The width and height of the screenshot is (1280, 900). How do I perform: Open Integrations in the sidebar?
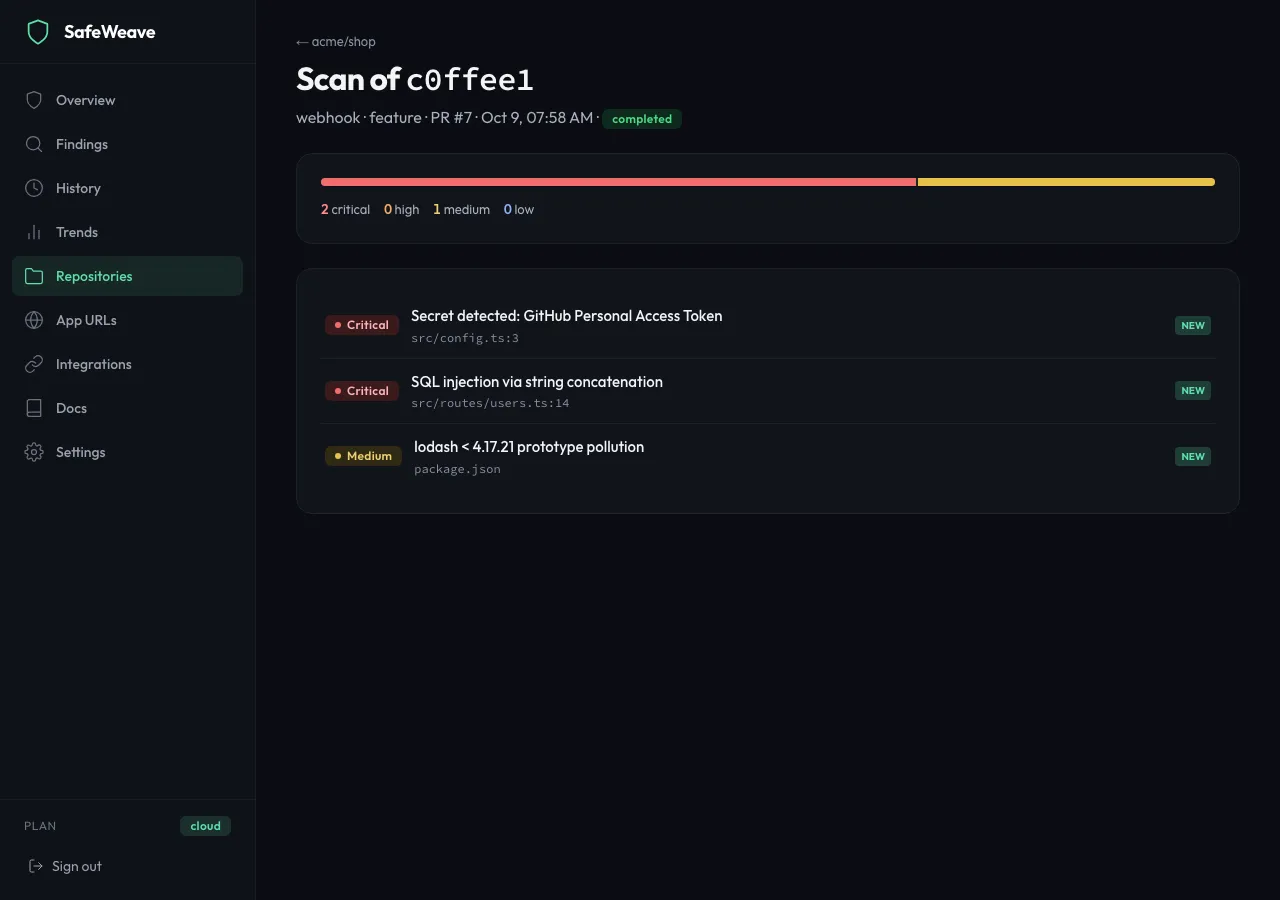point(127,364)
